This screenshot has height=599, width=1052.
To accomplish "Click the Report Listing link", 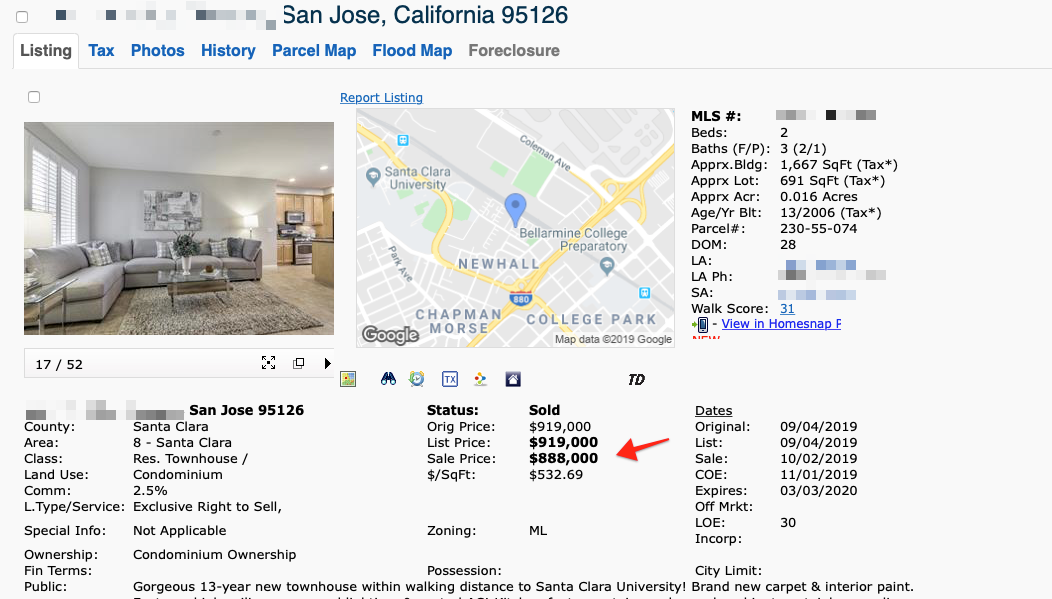I will coord(381,98).
